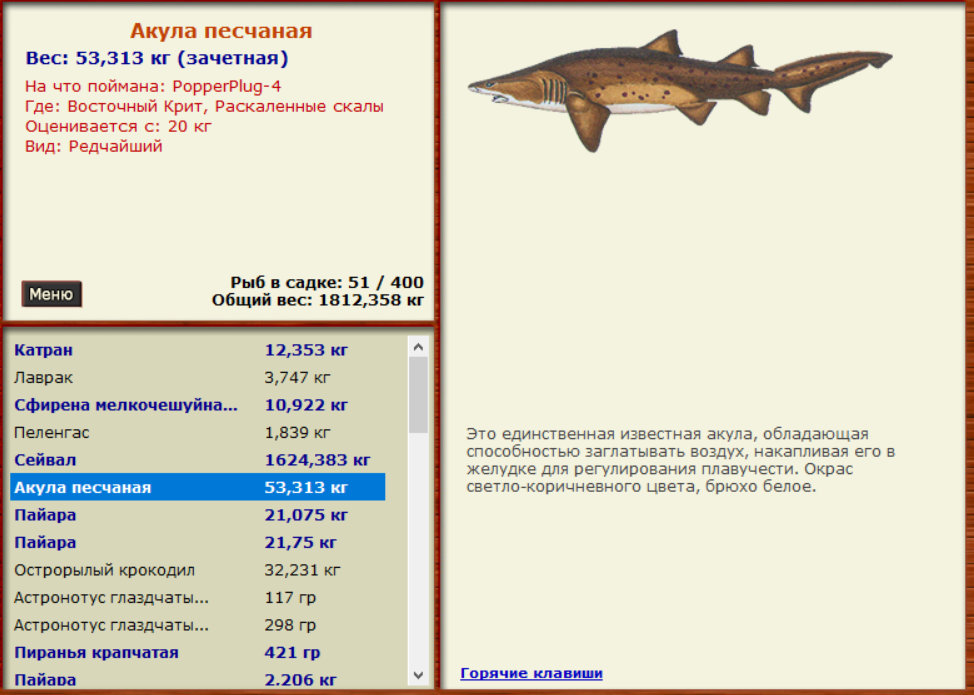Click the highlighted Акула песчаная row
The image size is (974, 695).
click(197, 488)
